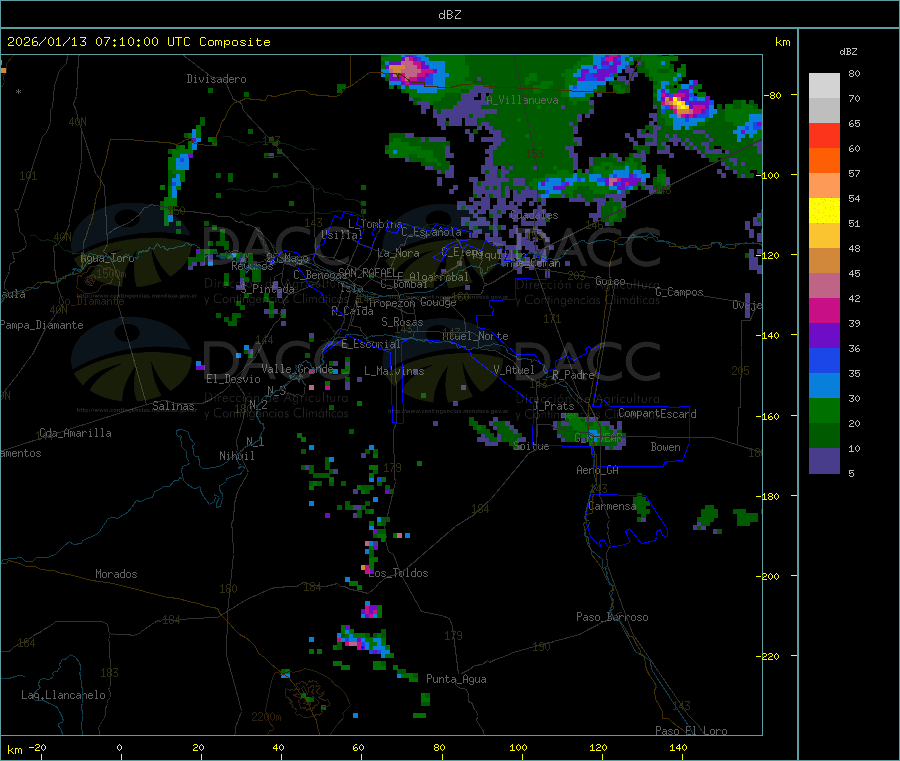Click the A_Villanueva map label
This screenshot has height=761, width=900.
[x=522, y=100]
